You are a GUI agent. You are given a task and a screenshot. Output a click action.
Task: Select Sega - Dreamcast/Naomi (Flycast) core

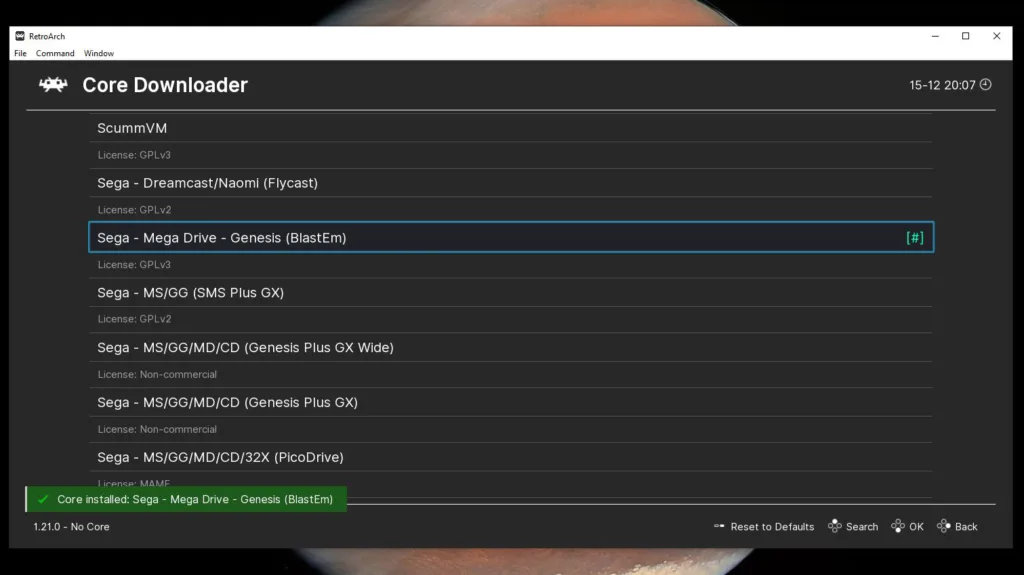click(x=511, y=183)
